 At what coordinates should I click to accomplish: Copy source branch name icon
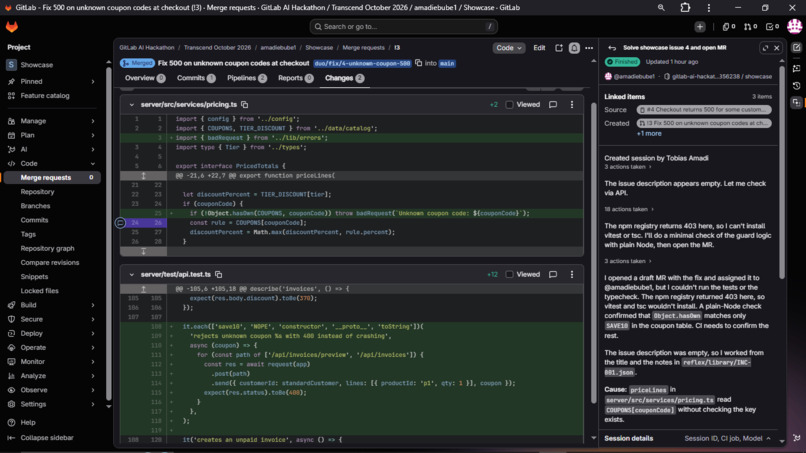(418, 63)
